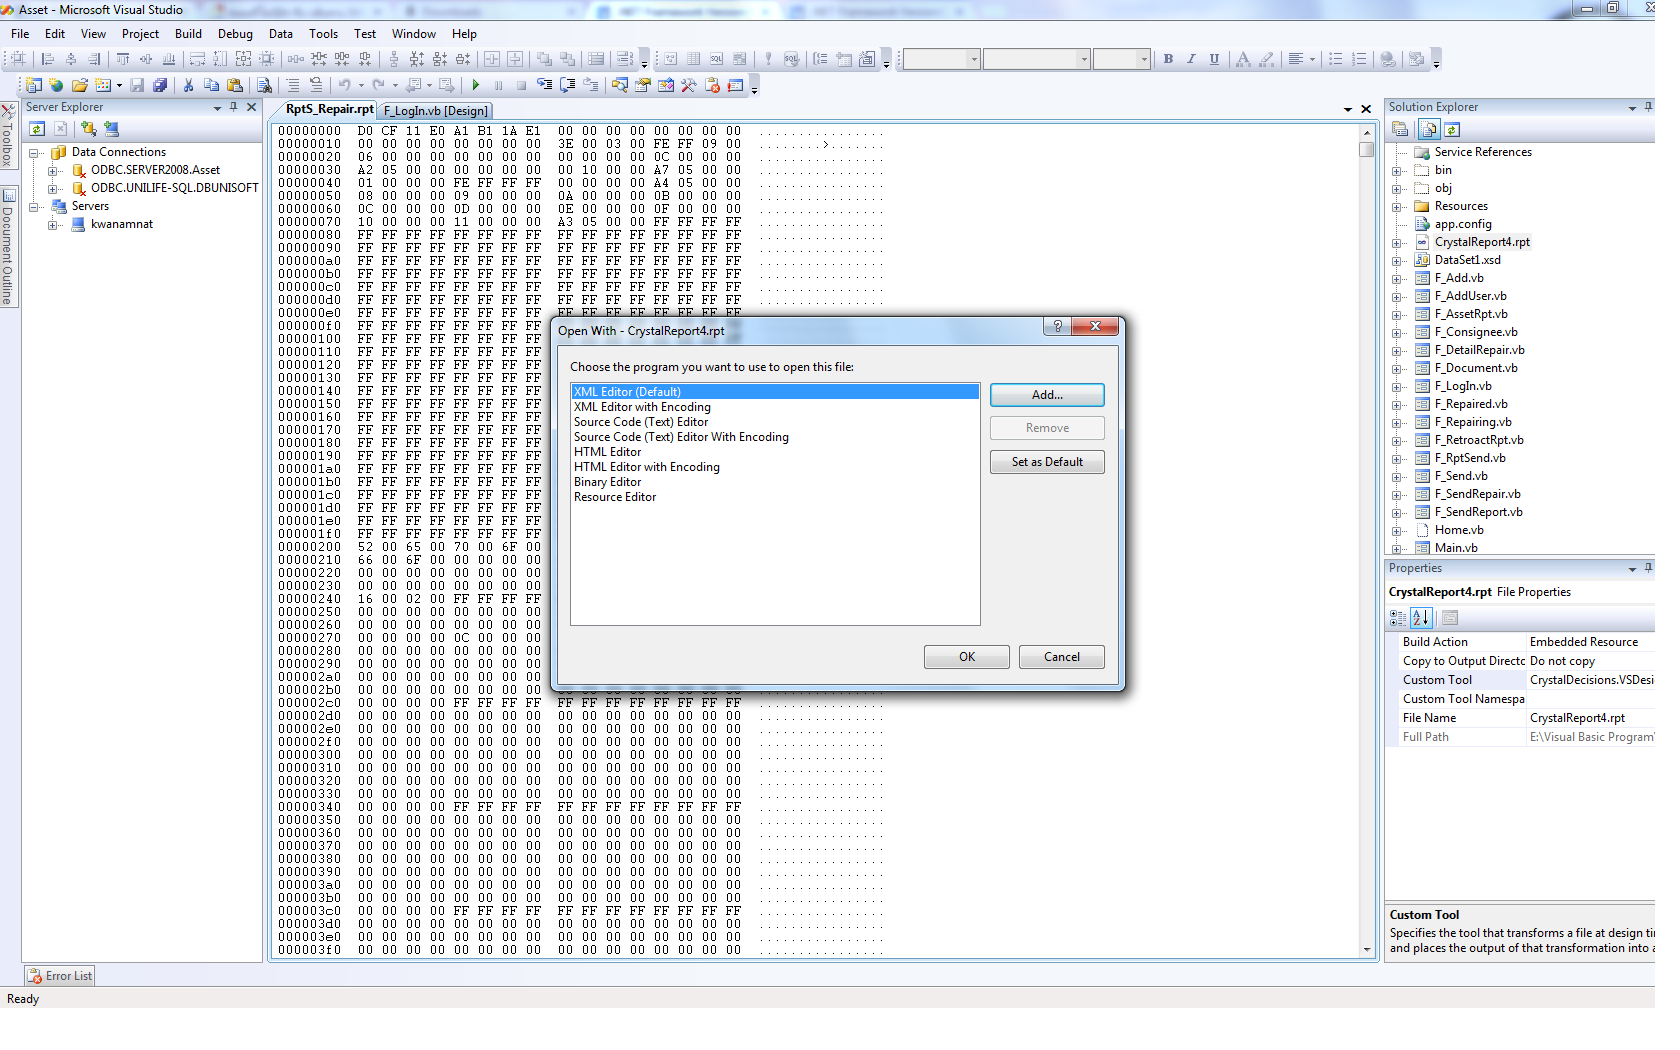Toggle Show All Files in Solution Explorer

pyautogui.click(x=1429, y=129)
